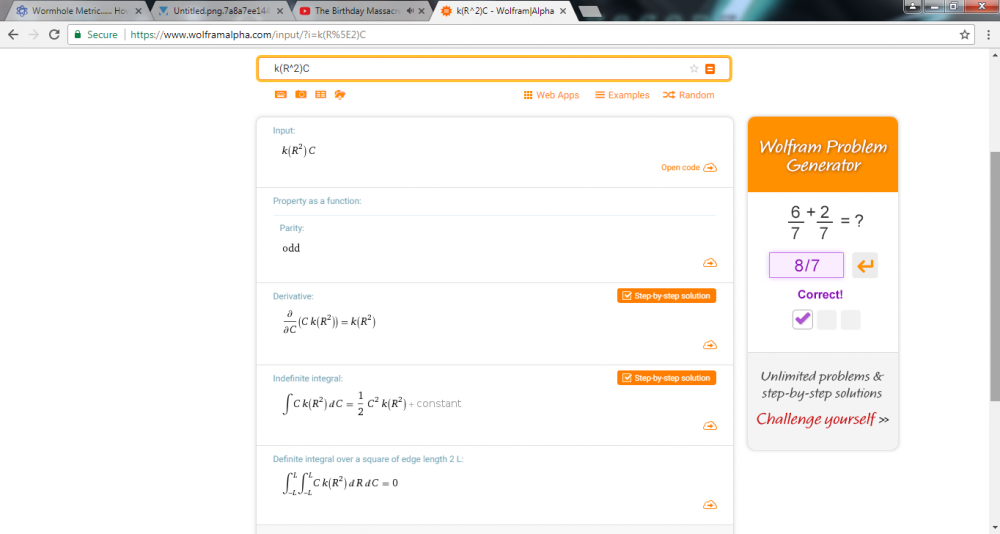Favorite this query with the star icon in the search box

[x=694, y=69]
